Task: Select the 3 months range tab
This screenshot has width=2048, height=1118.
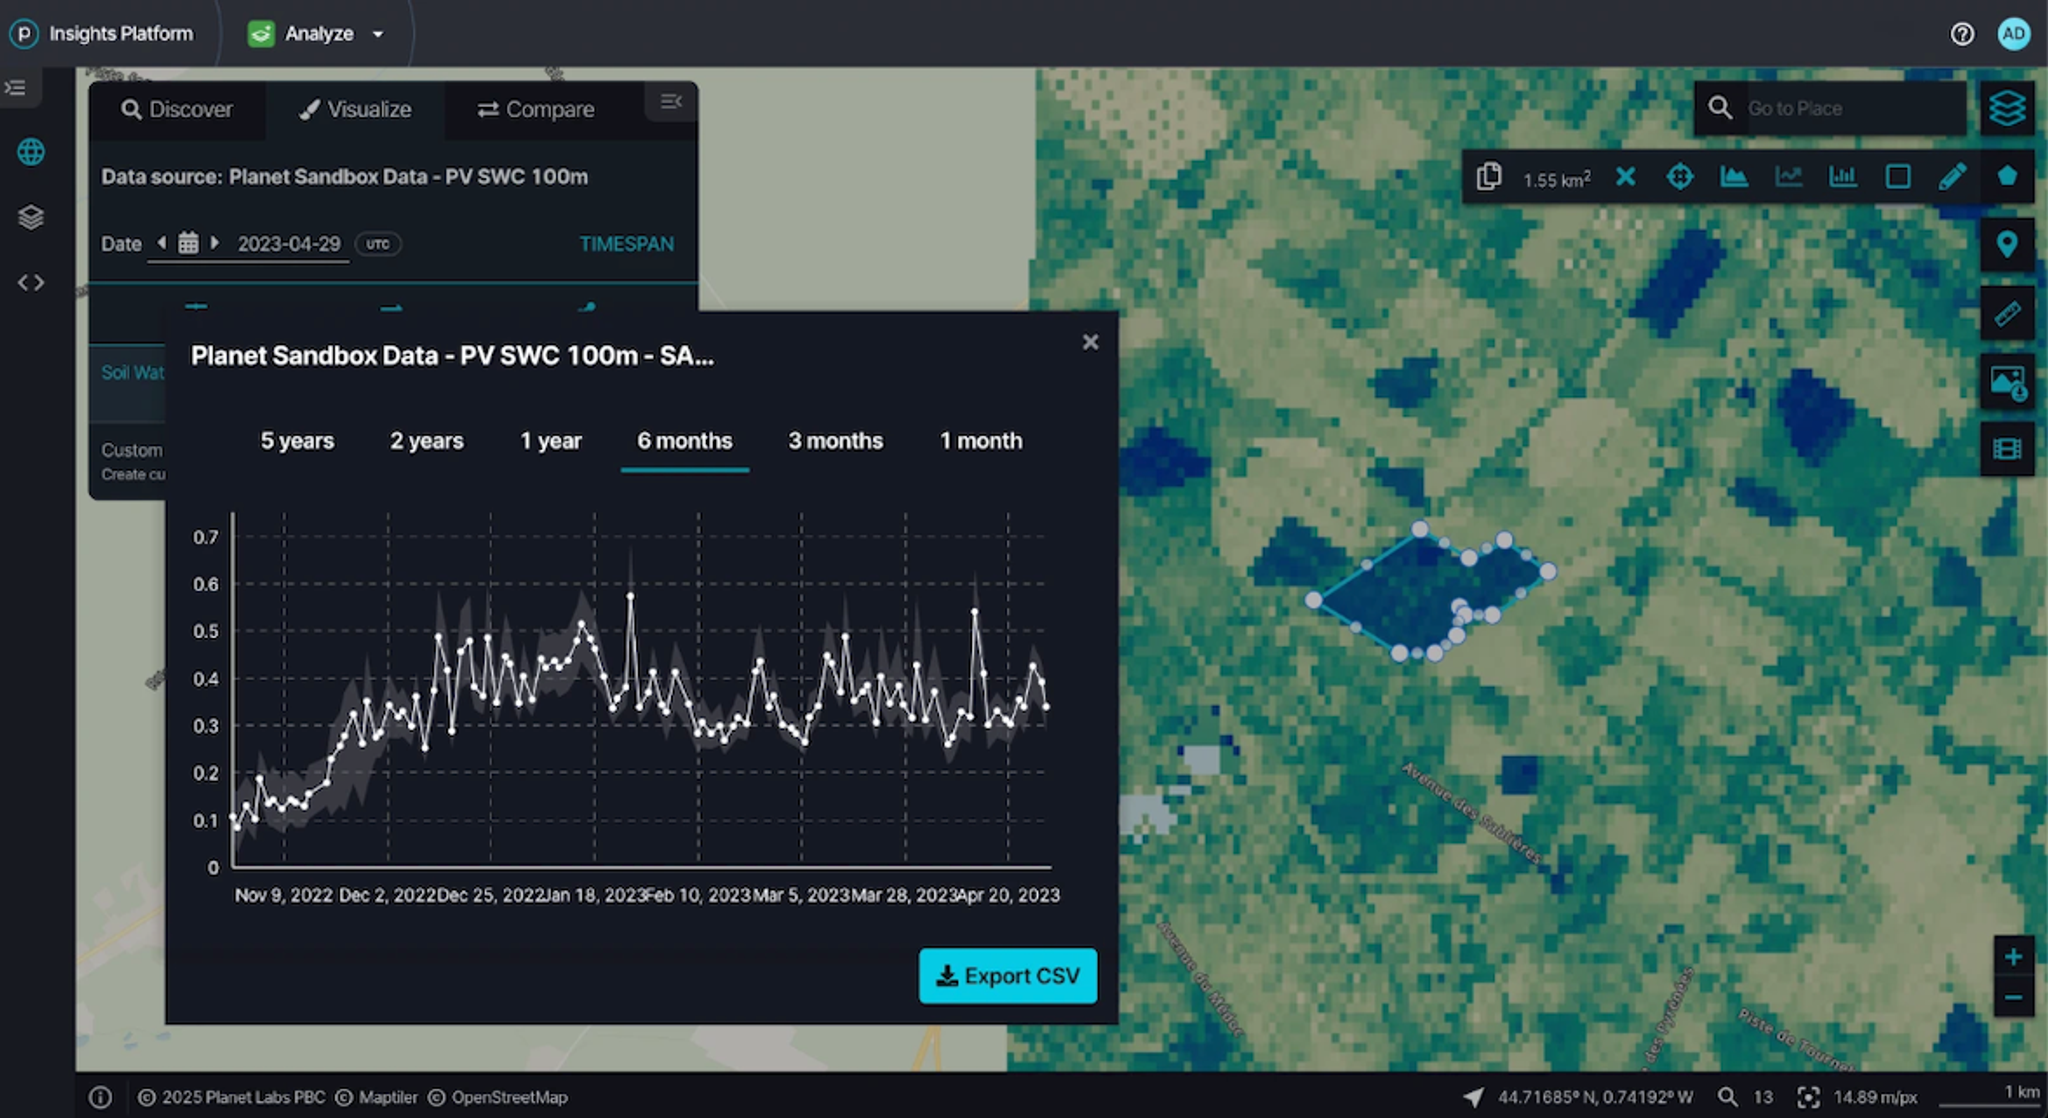Action: tap(836, 441)
